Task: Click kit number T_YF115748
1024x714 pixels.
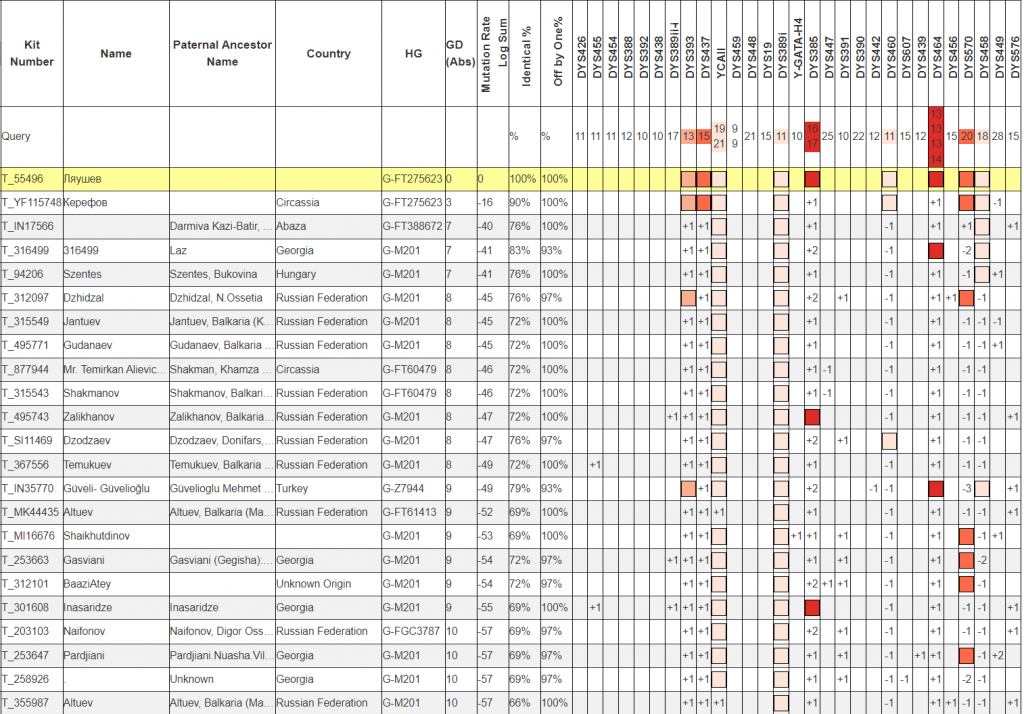Action: tap(30, 203)
